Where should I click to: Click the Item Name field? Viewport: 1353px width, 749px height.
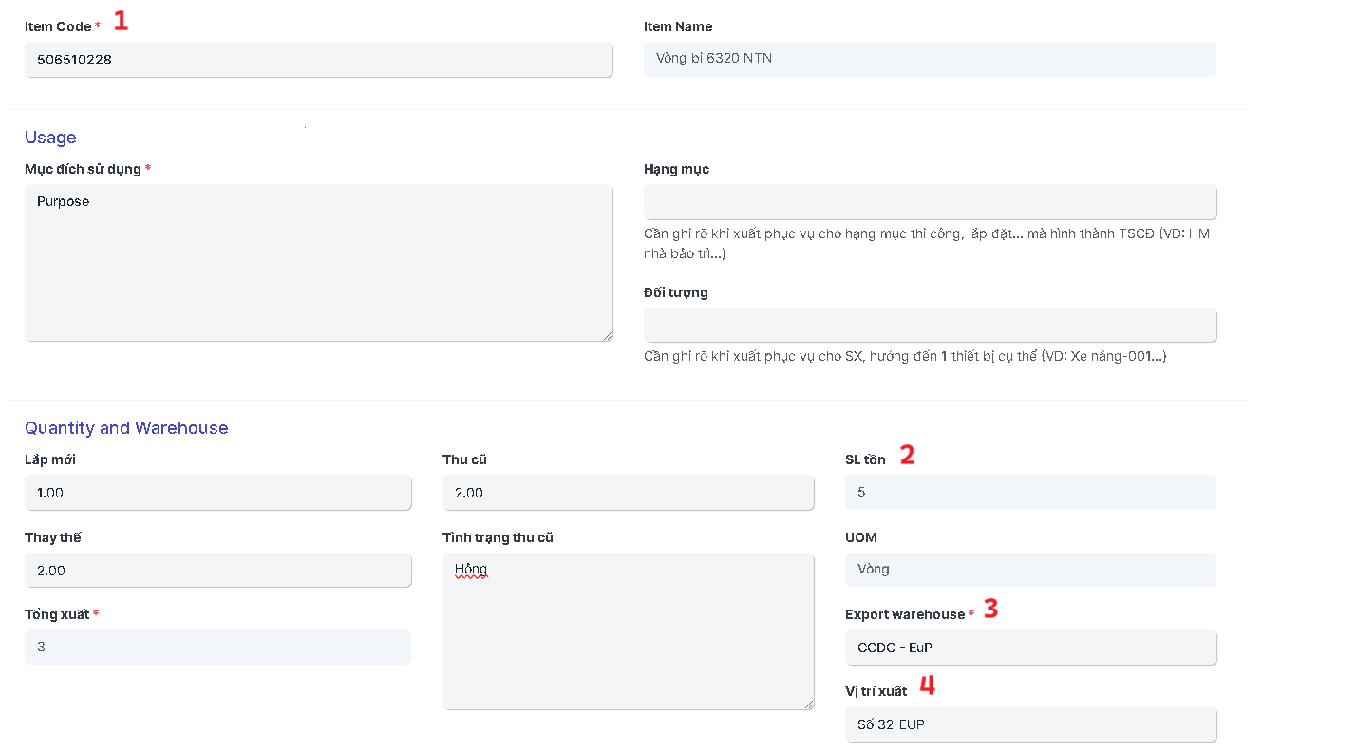(x=929, y=59)
